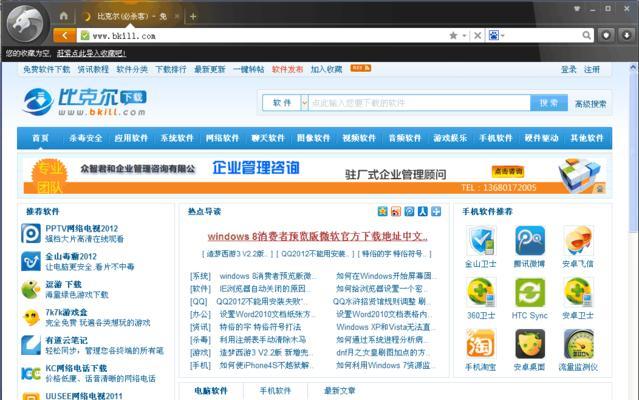Click 下载排行 in the top bar
639x400 pixels.
pos(171,69)
